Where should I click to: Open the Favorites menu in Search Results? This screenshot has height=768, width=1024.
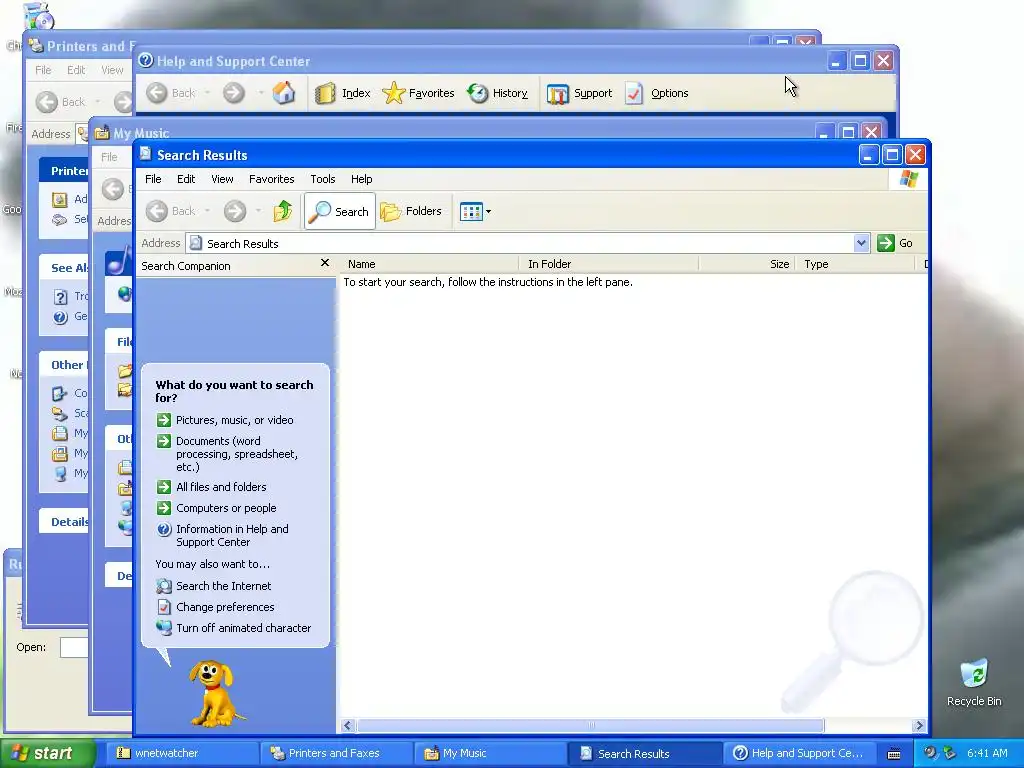pos(271,179)
